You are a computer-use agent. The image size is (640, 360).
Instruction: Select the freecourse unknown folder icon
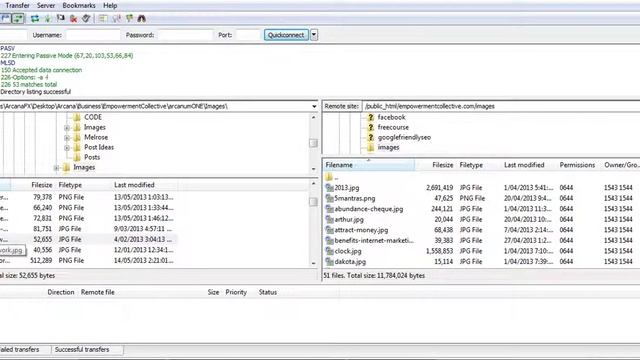click(371, 127)
